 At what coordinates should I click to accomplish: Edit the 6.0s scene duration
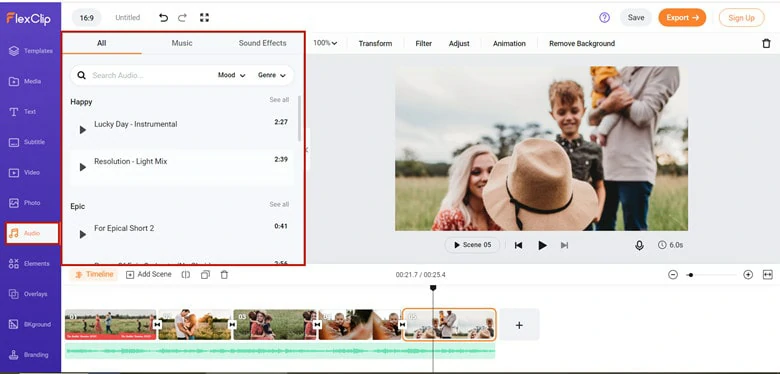(670, 245)
